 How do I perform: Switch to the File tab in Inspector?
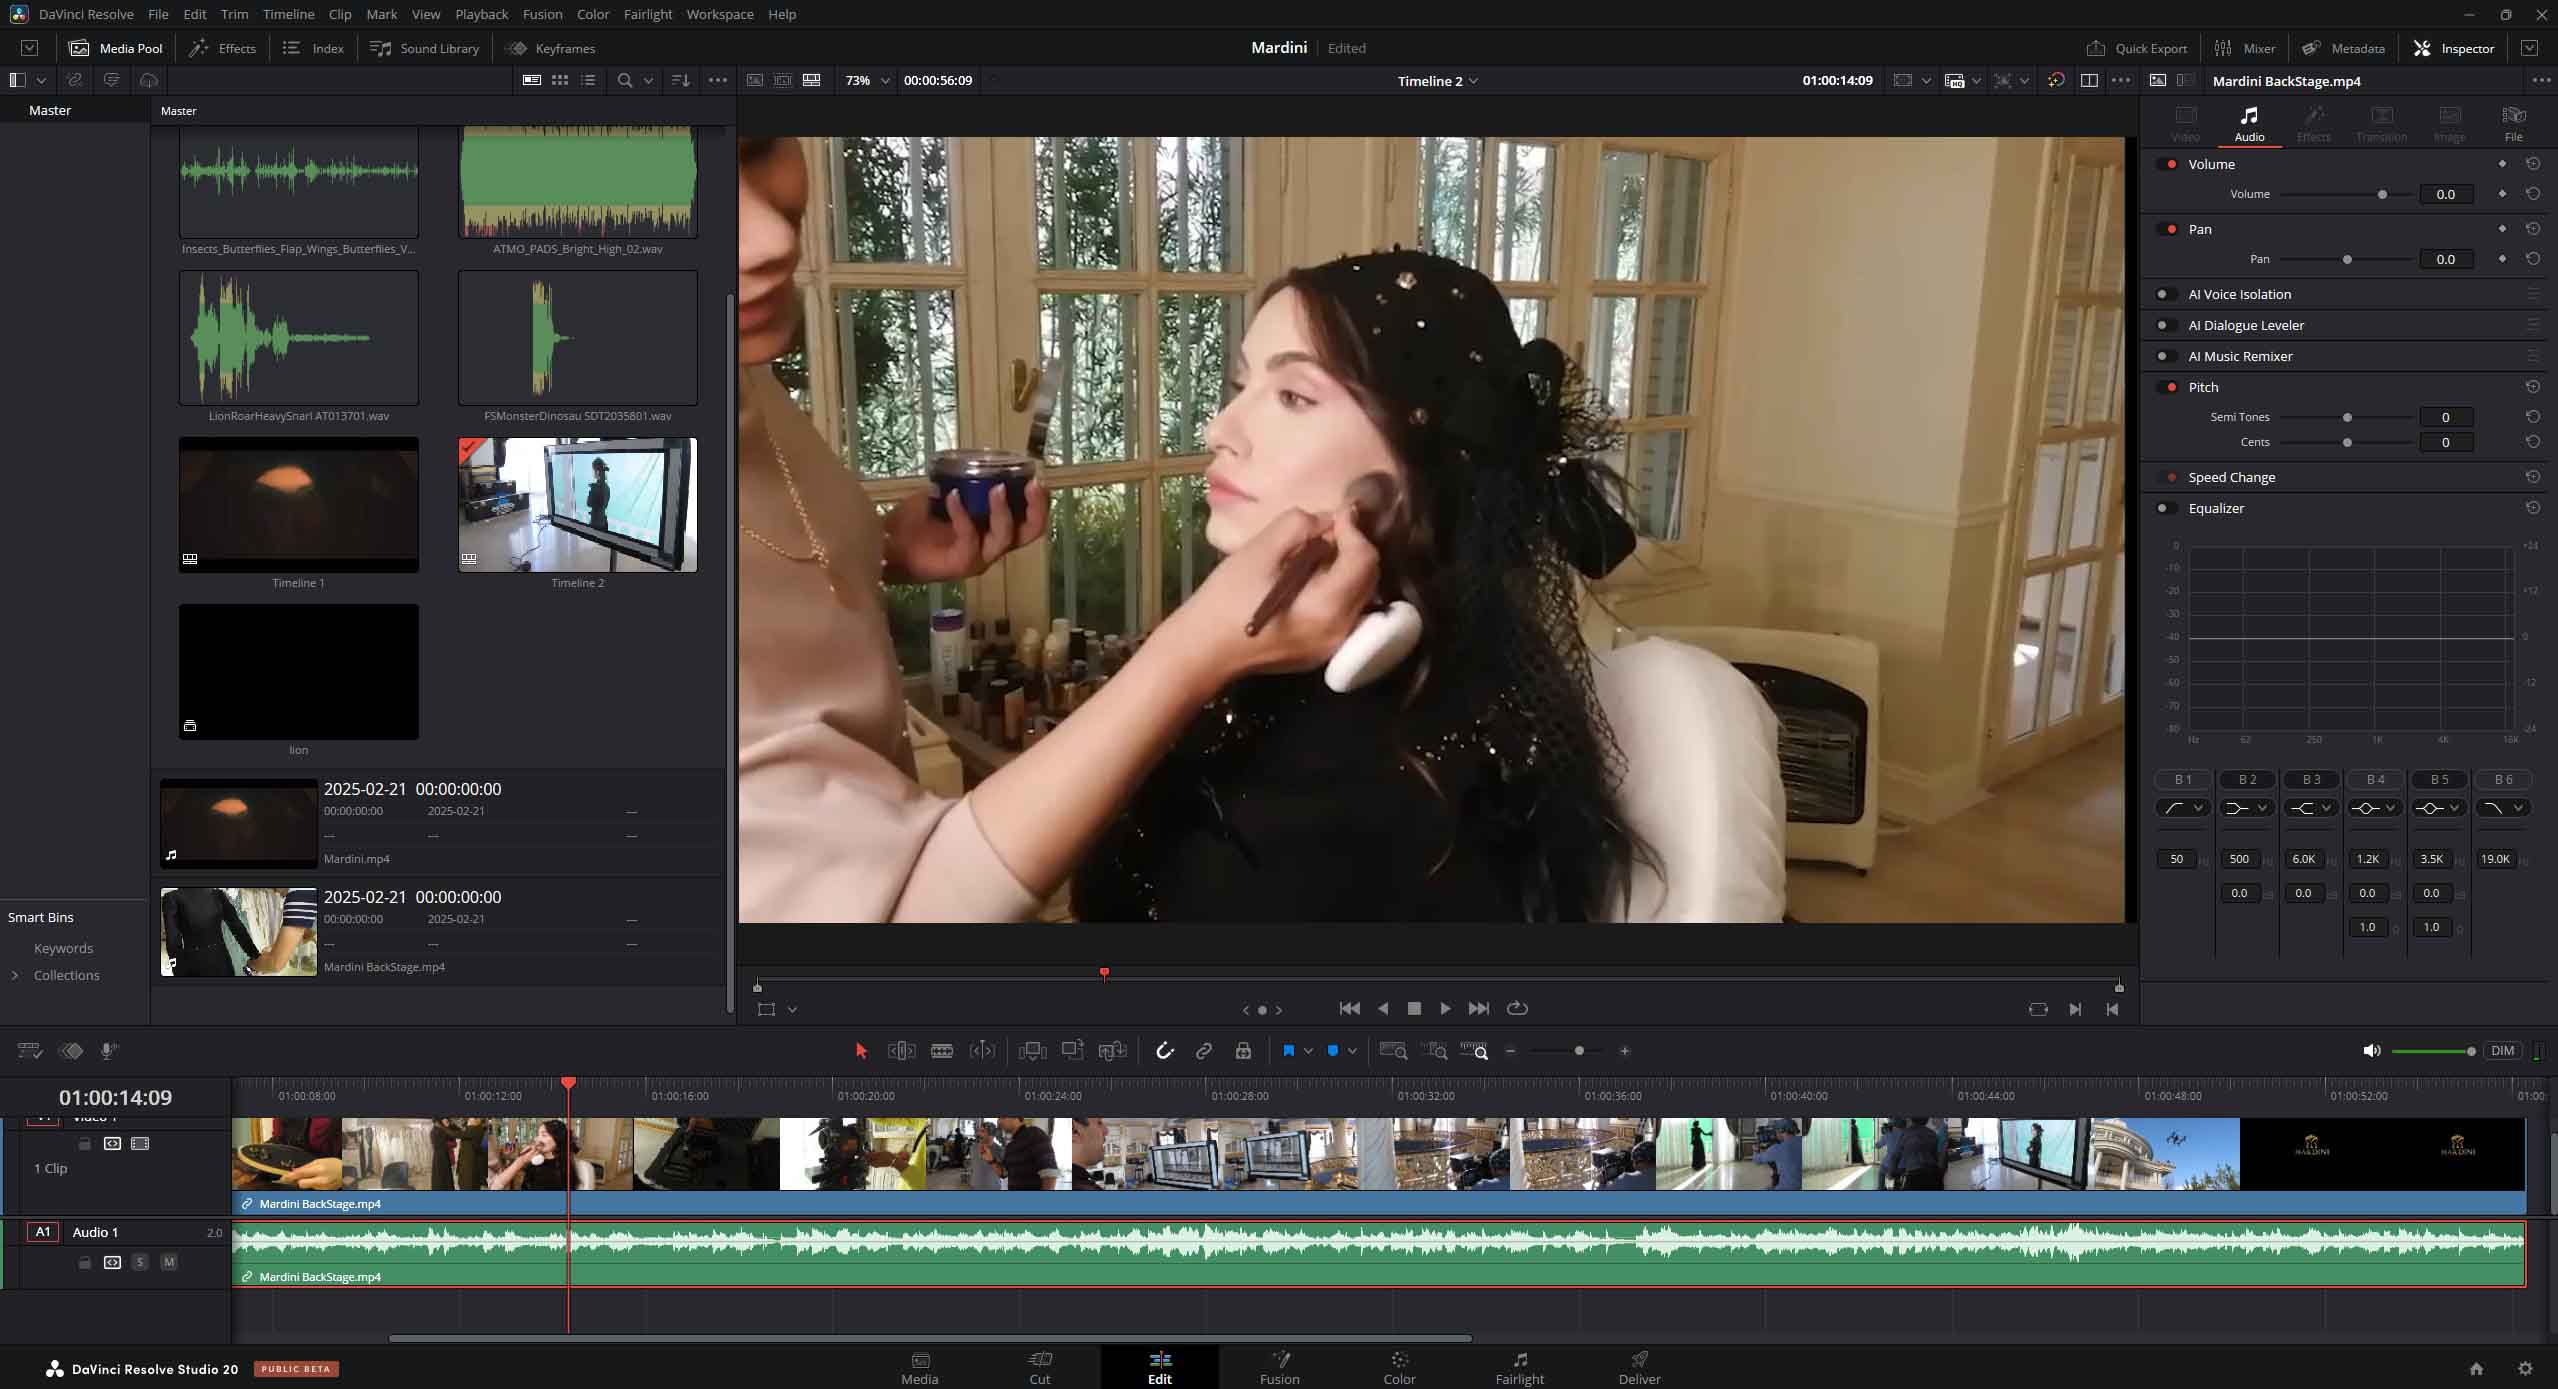coord(2512,123)
